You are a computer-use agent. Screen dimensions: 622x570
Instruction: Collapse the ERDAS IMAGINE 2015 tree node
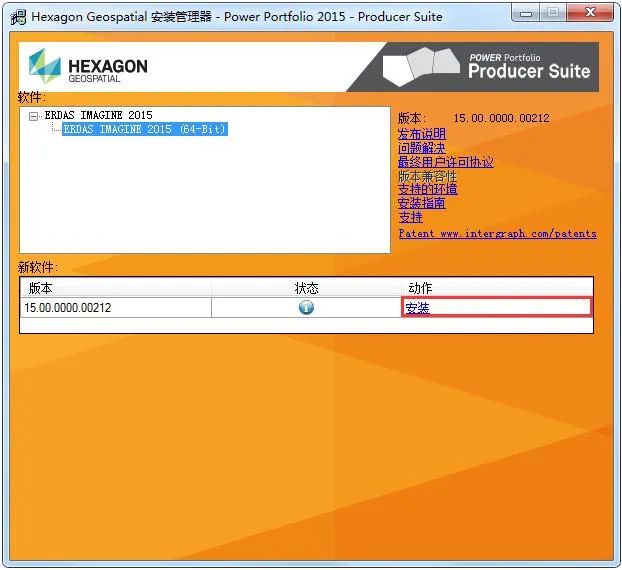pos(34,116)
